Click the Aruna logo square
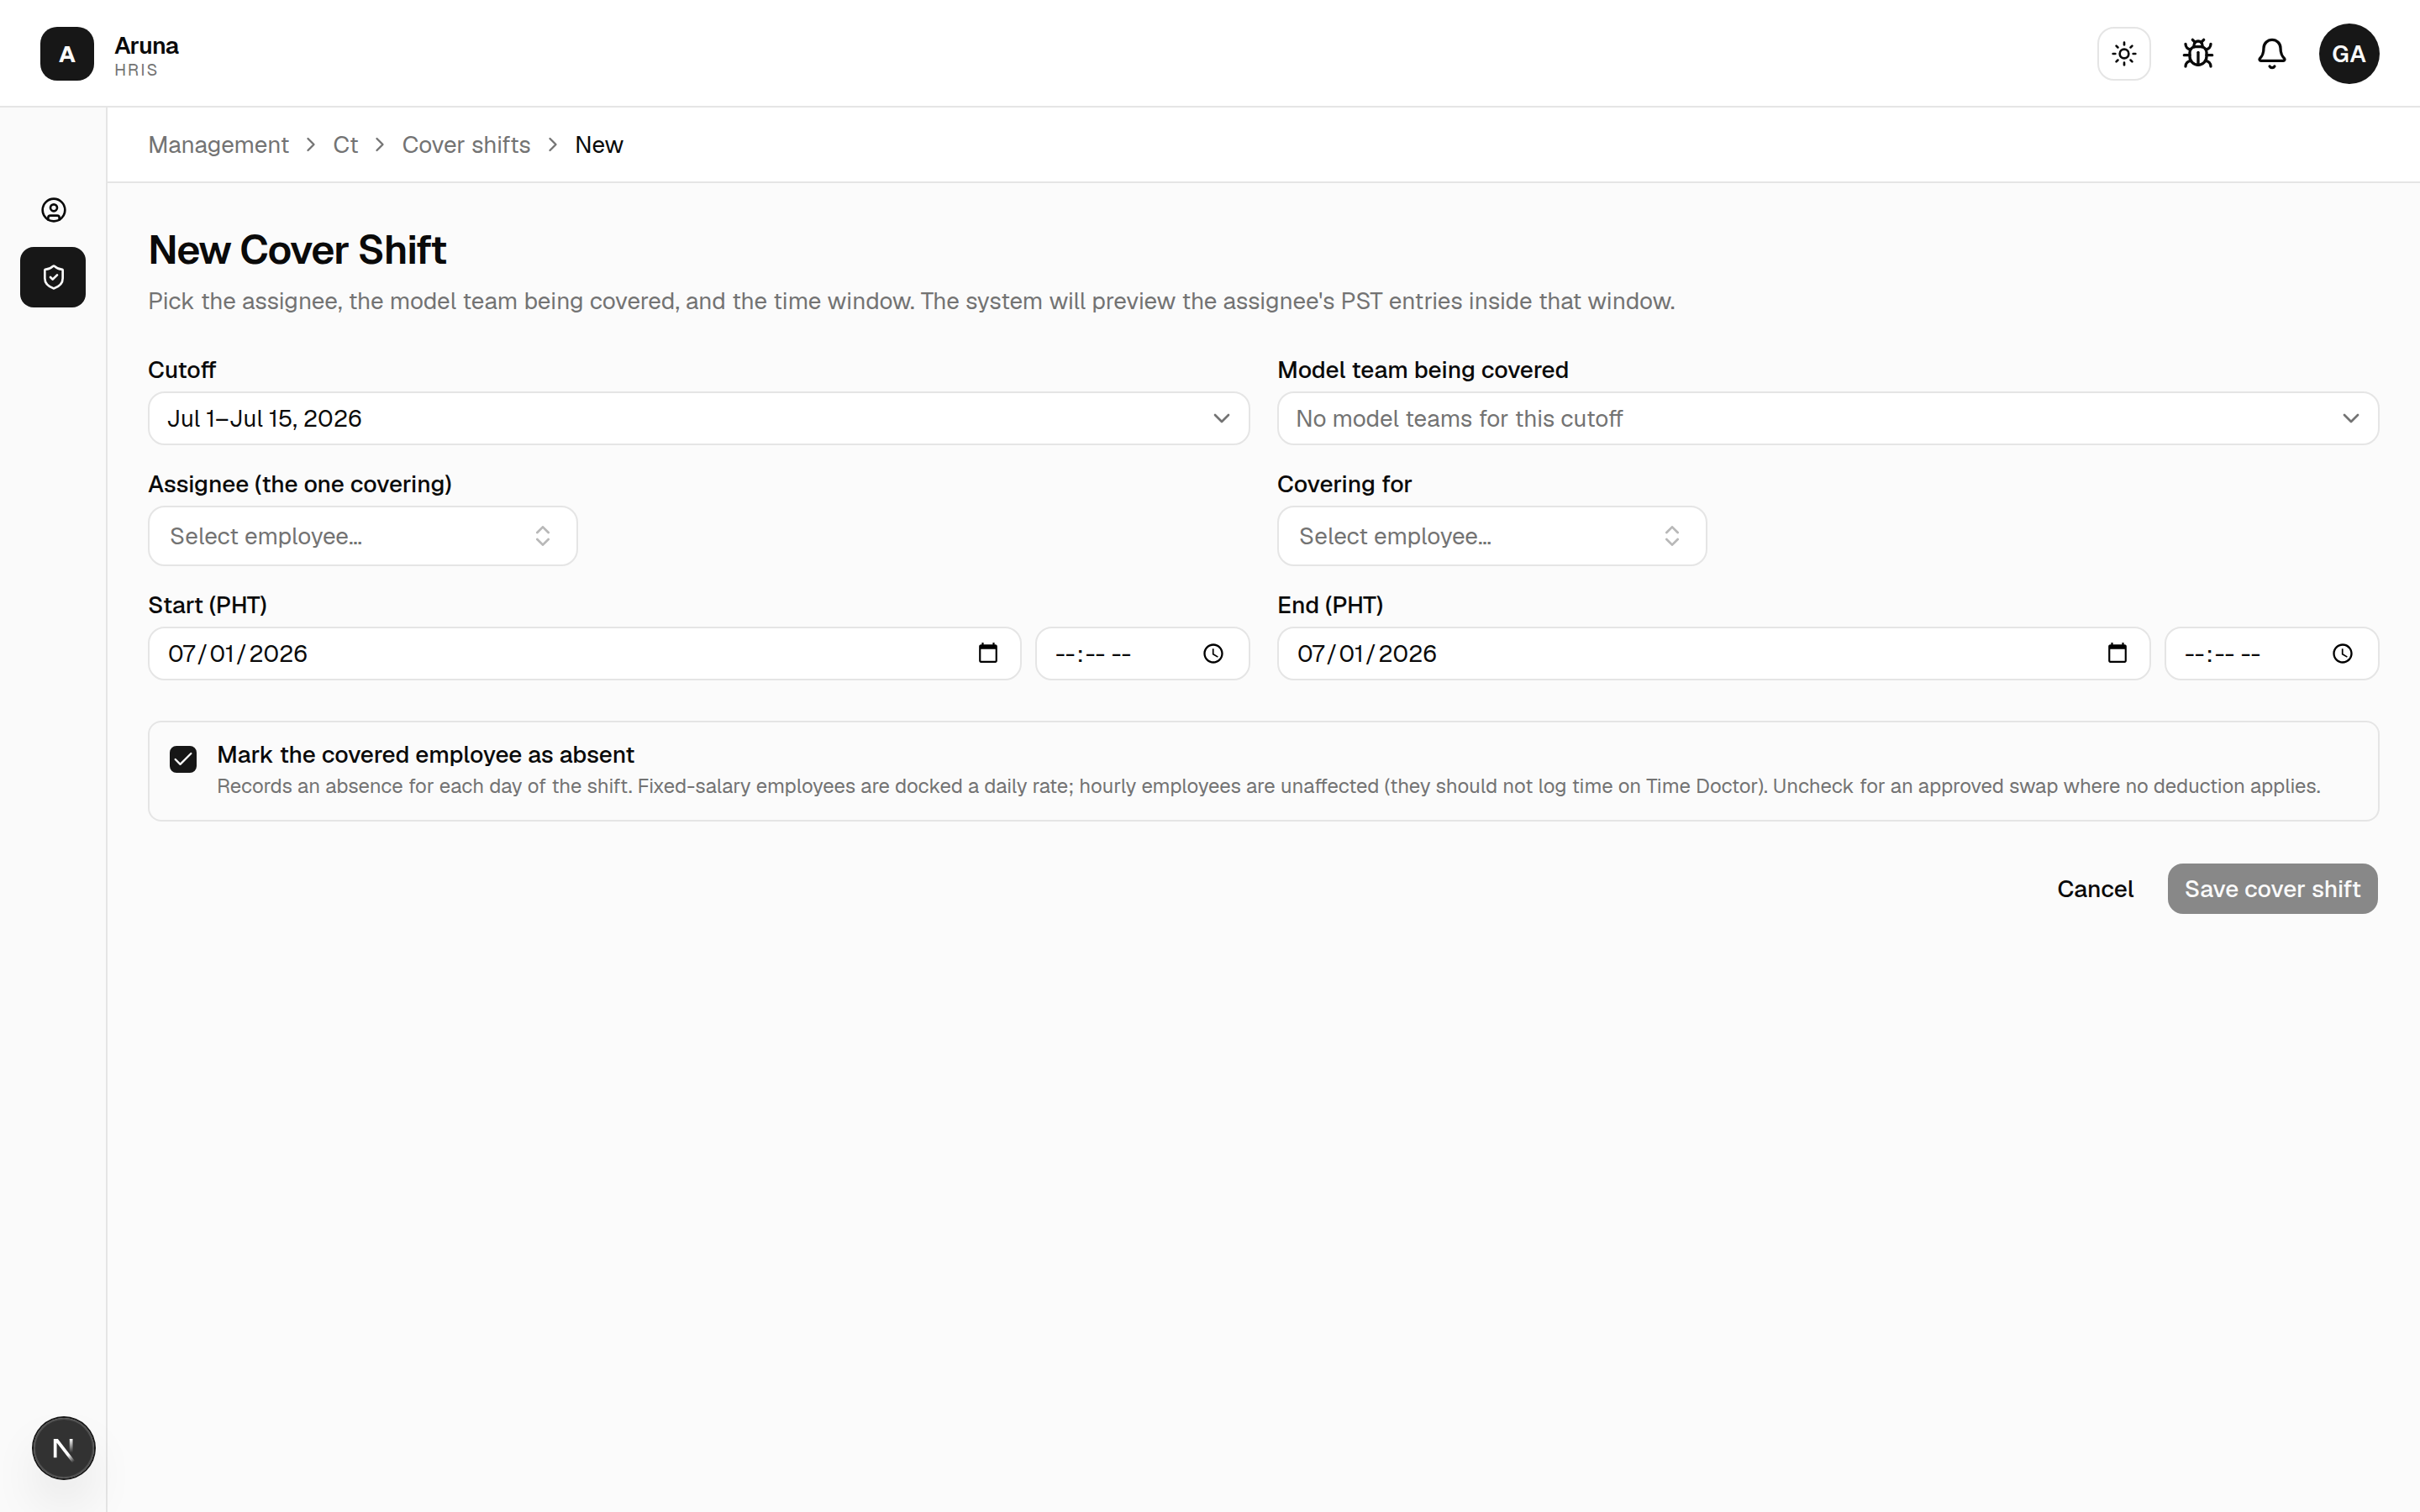This screenshot has width=2420, height=1512. click(x=67, y=54)
